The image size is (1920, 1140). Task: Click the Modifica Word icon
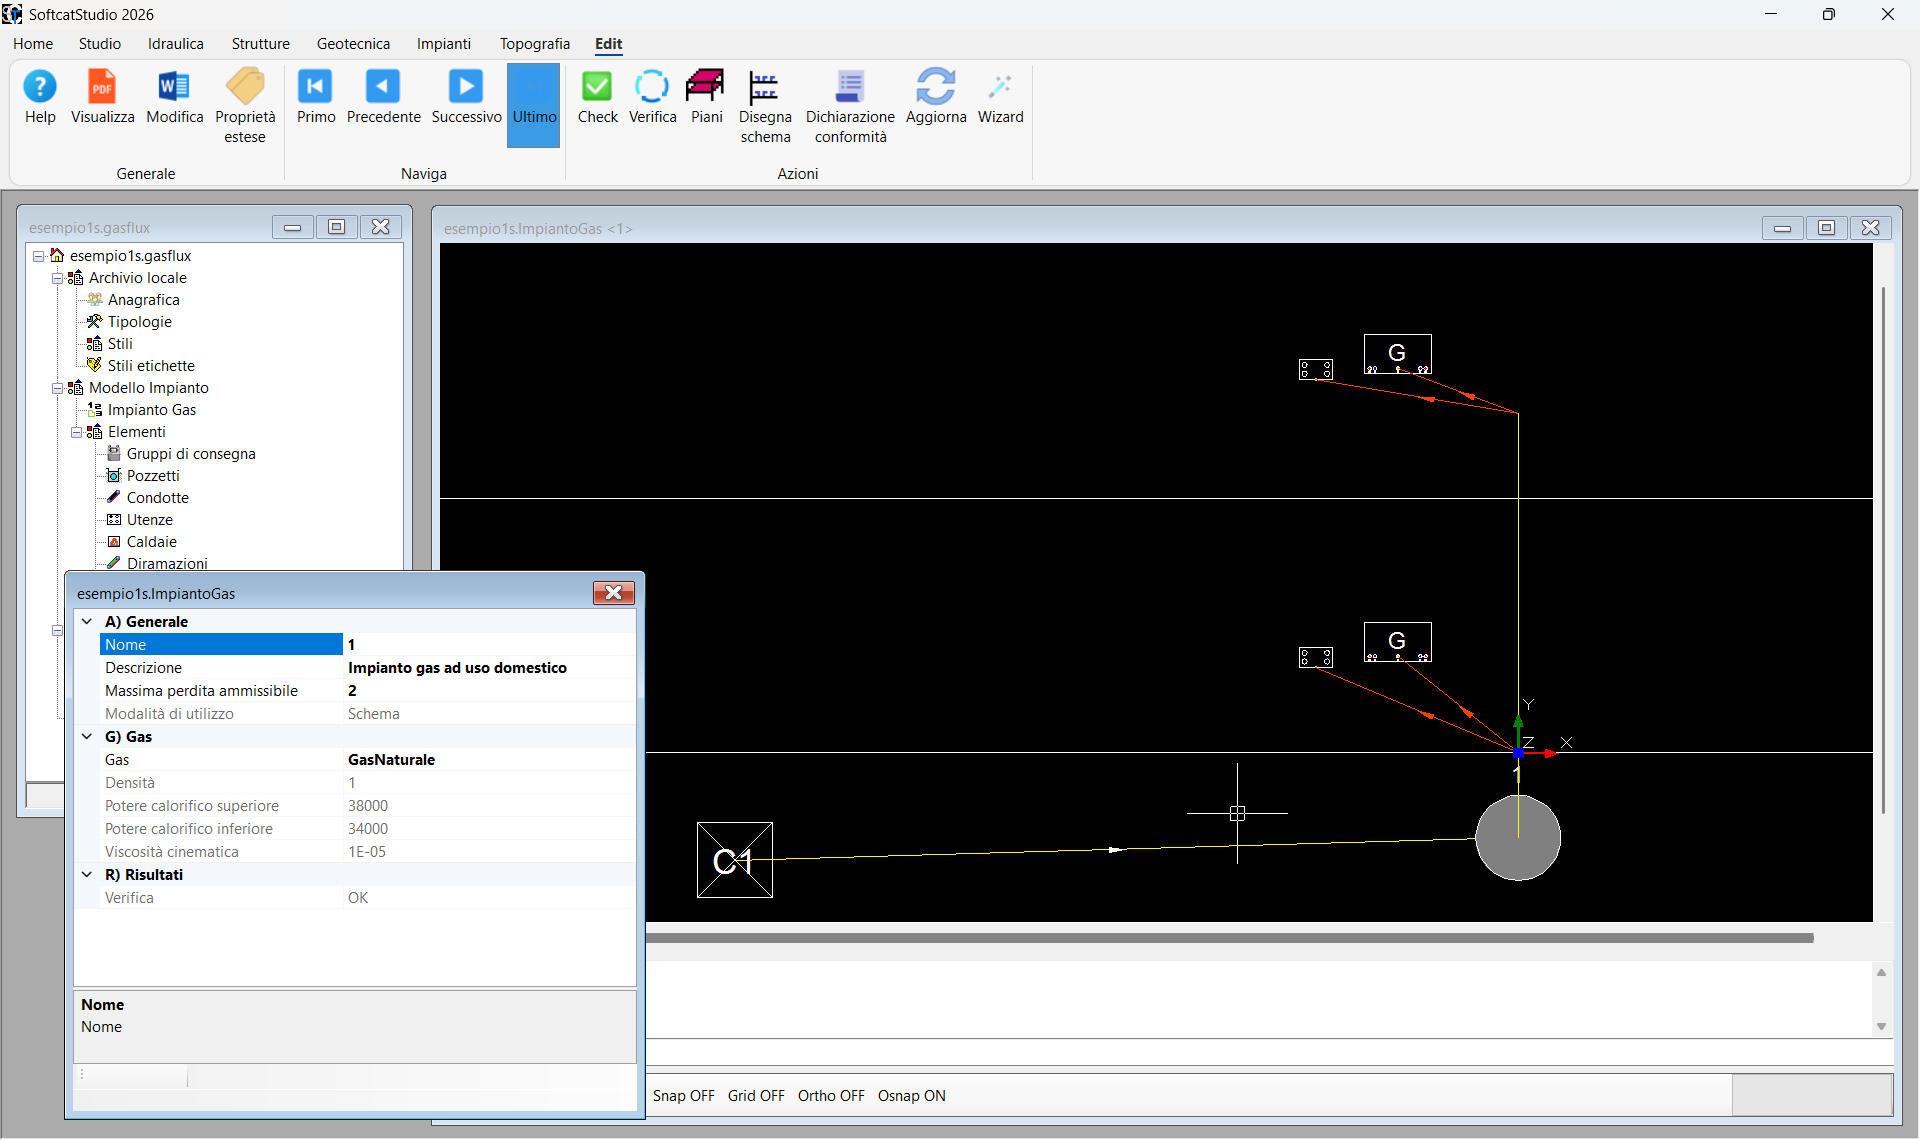point(174,97)
